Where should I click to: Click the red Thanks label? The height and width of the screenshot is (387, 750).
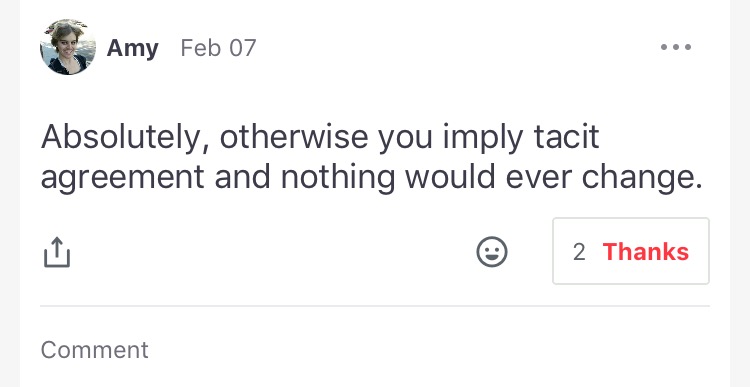pos(646,252)
